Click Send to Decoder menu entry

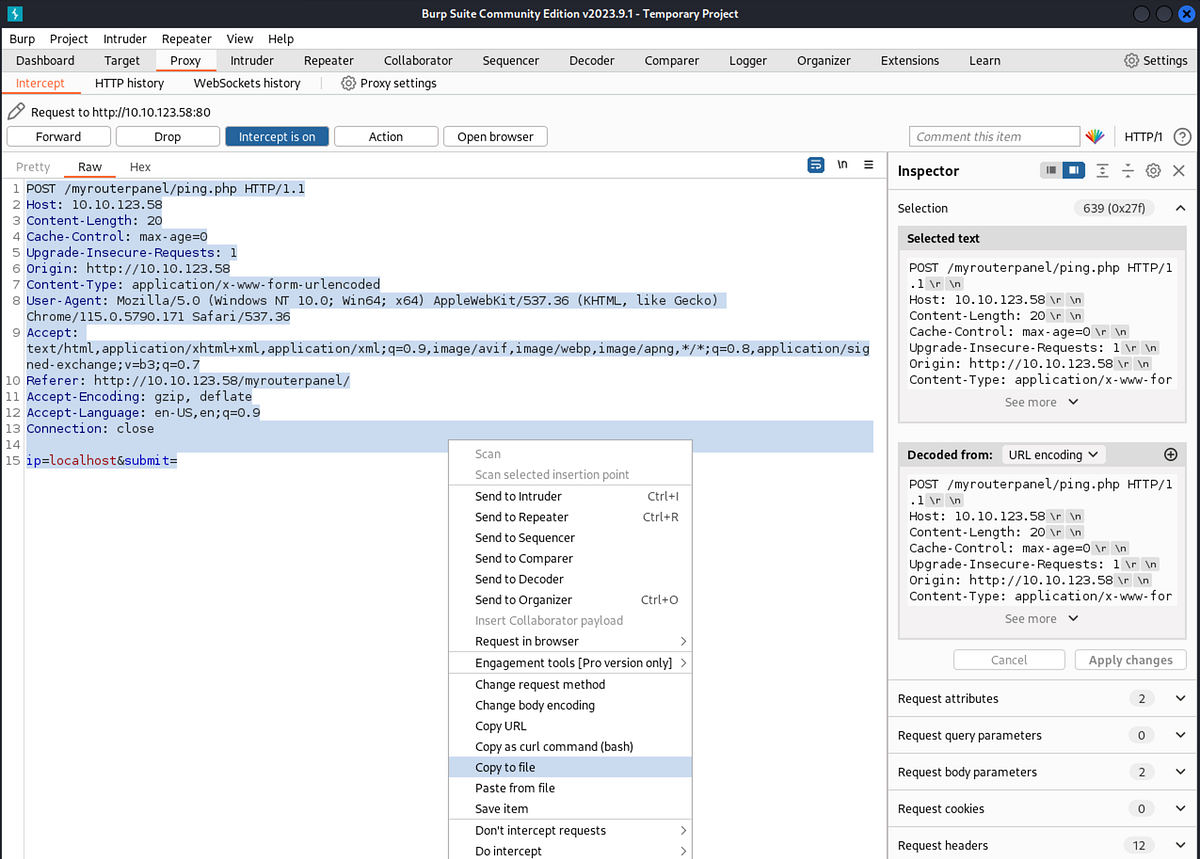(569, 579)
